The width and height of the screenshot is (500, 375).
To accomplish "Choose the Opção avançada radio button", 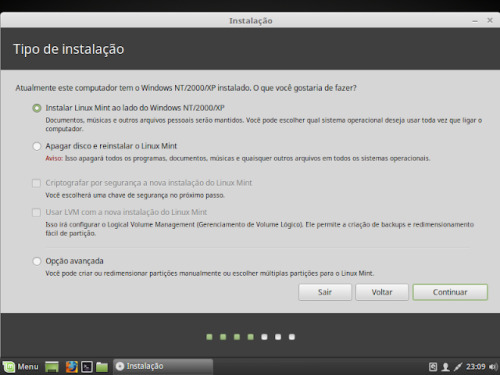I will pyautogui.click(x=37, y=261).
